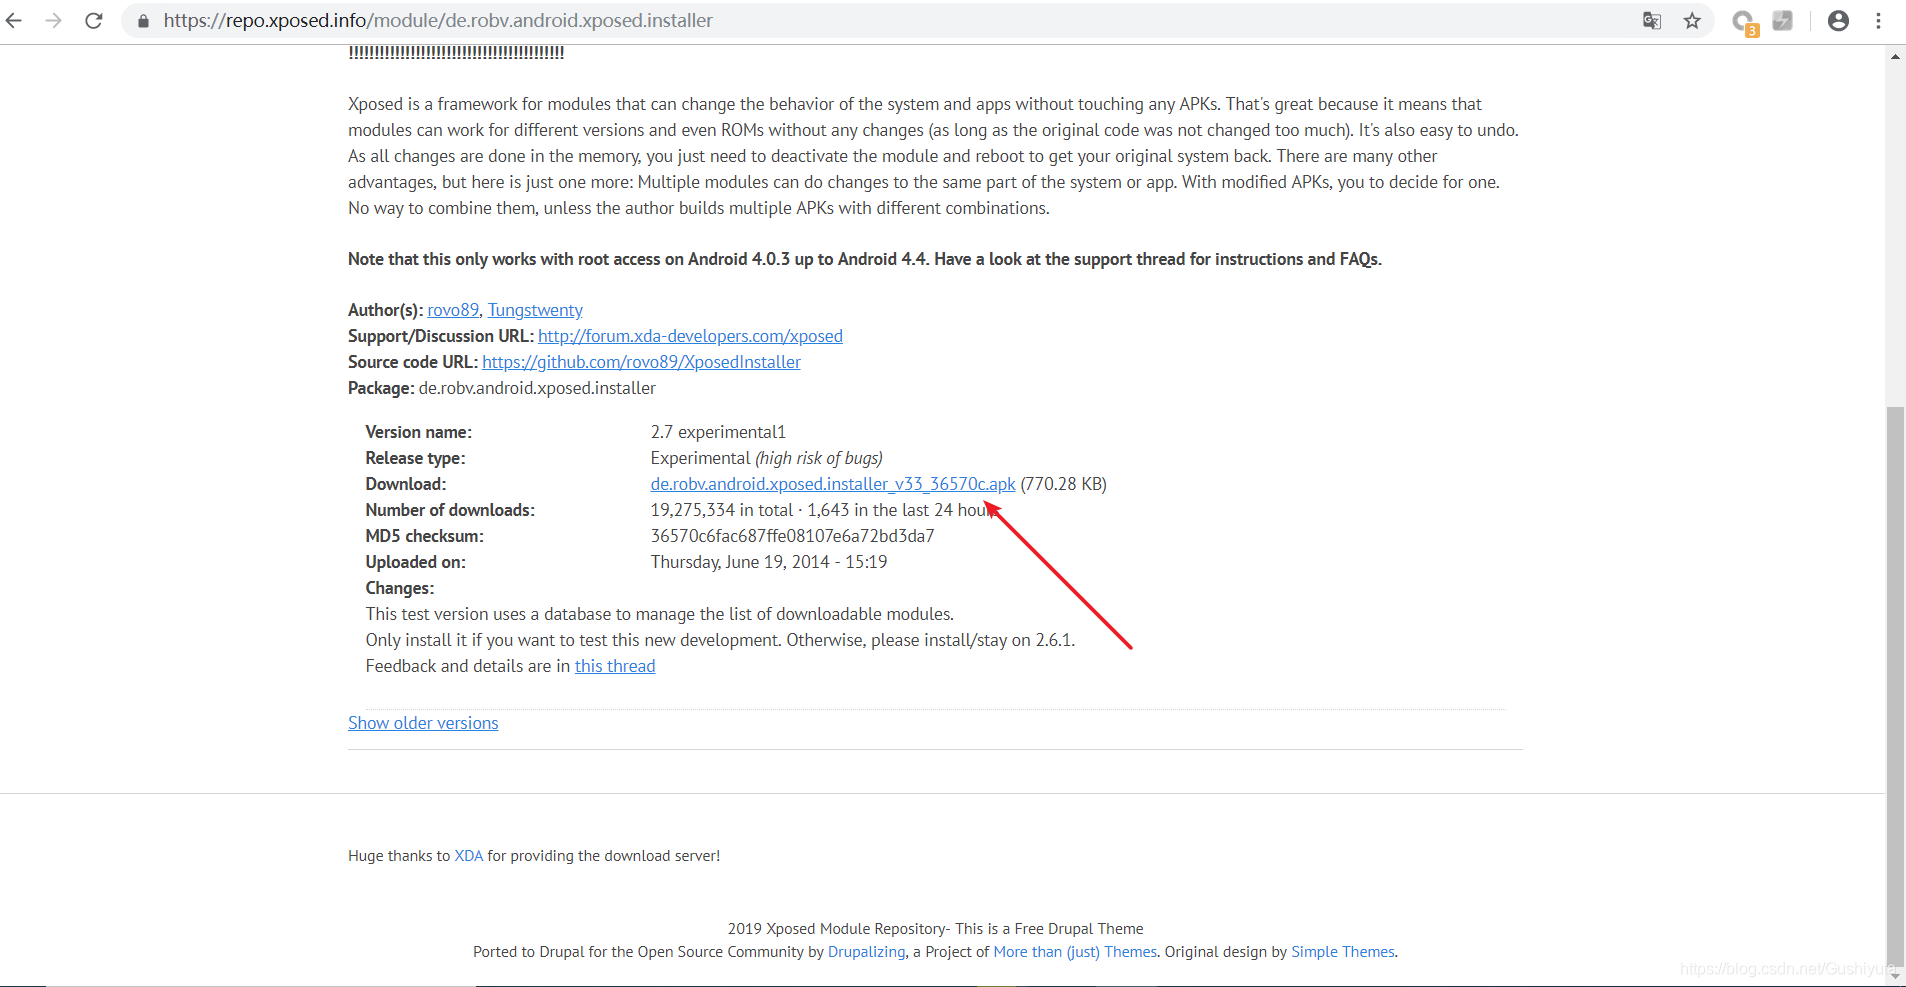
Task: Open author Tungstwenty profile link
Action: (535, 310)
